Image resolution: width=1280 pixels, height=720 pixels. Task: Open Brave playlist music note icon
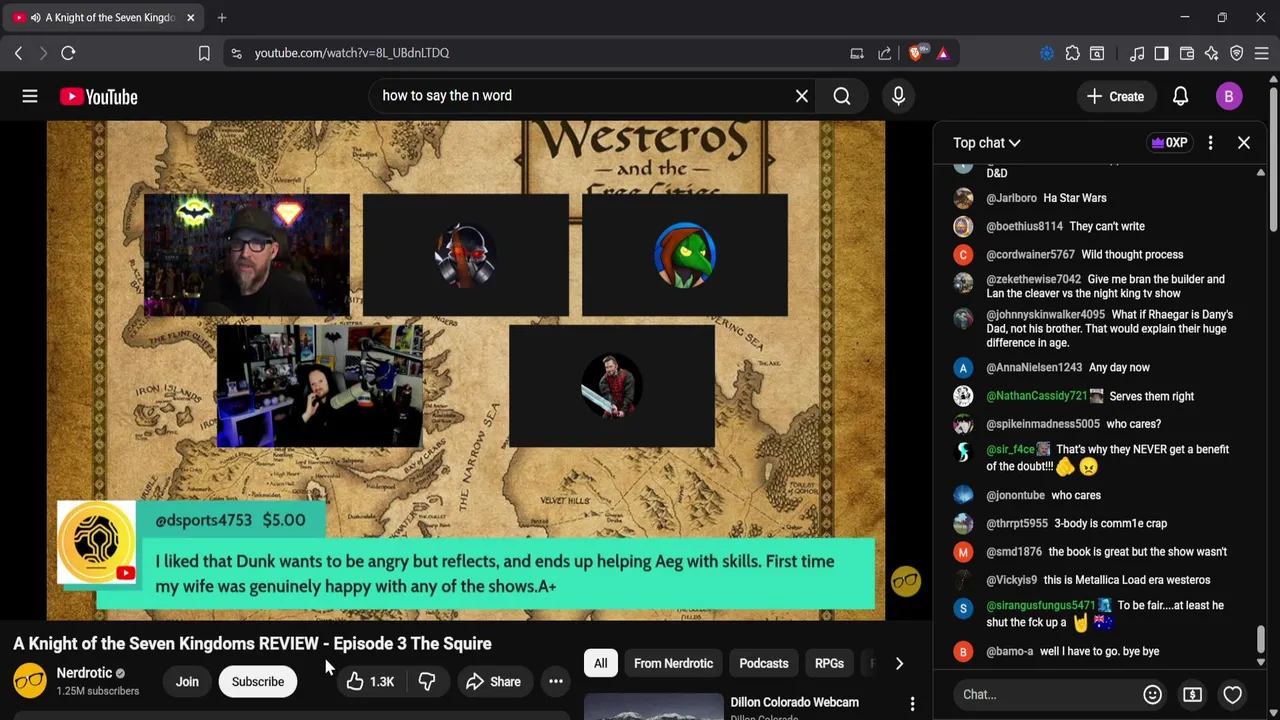(x=1137, y=53)
